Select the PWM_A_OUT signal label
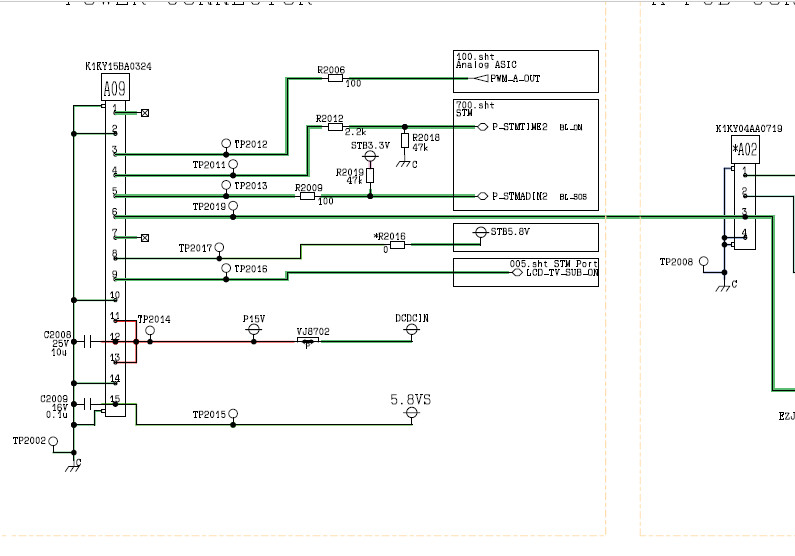The height and width of the screenshot is (556, 795). point(515,79)
